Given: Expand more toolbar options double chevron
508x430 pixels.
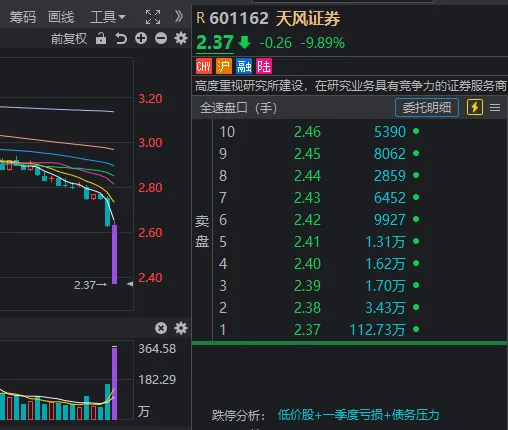Looking at the screenshot, I should (x=179, y=16).
